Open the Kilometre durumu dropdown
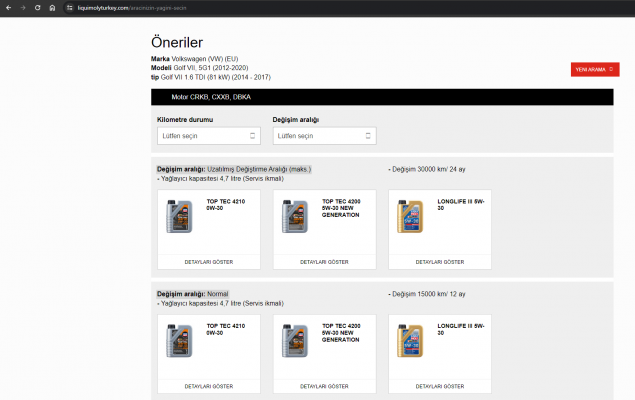The height and width of the screenshot is (400, 635). (x=209, y=136)
